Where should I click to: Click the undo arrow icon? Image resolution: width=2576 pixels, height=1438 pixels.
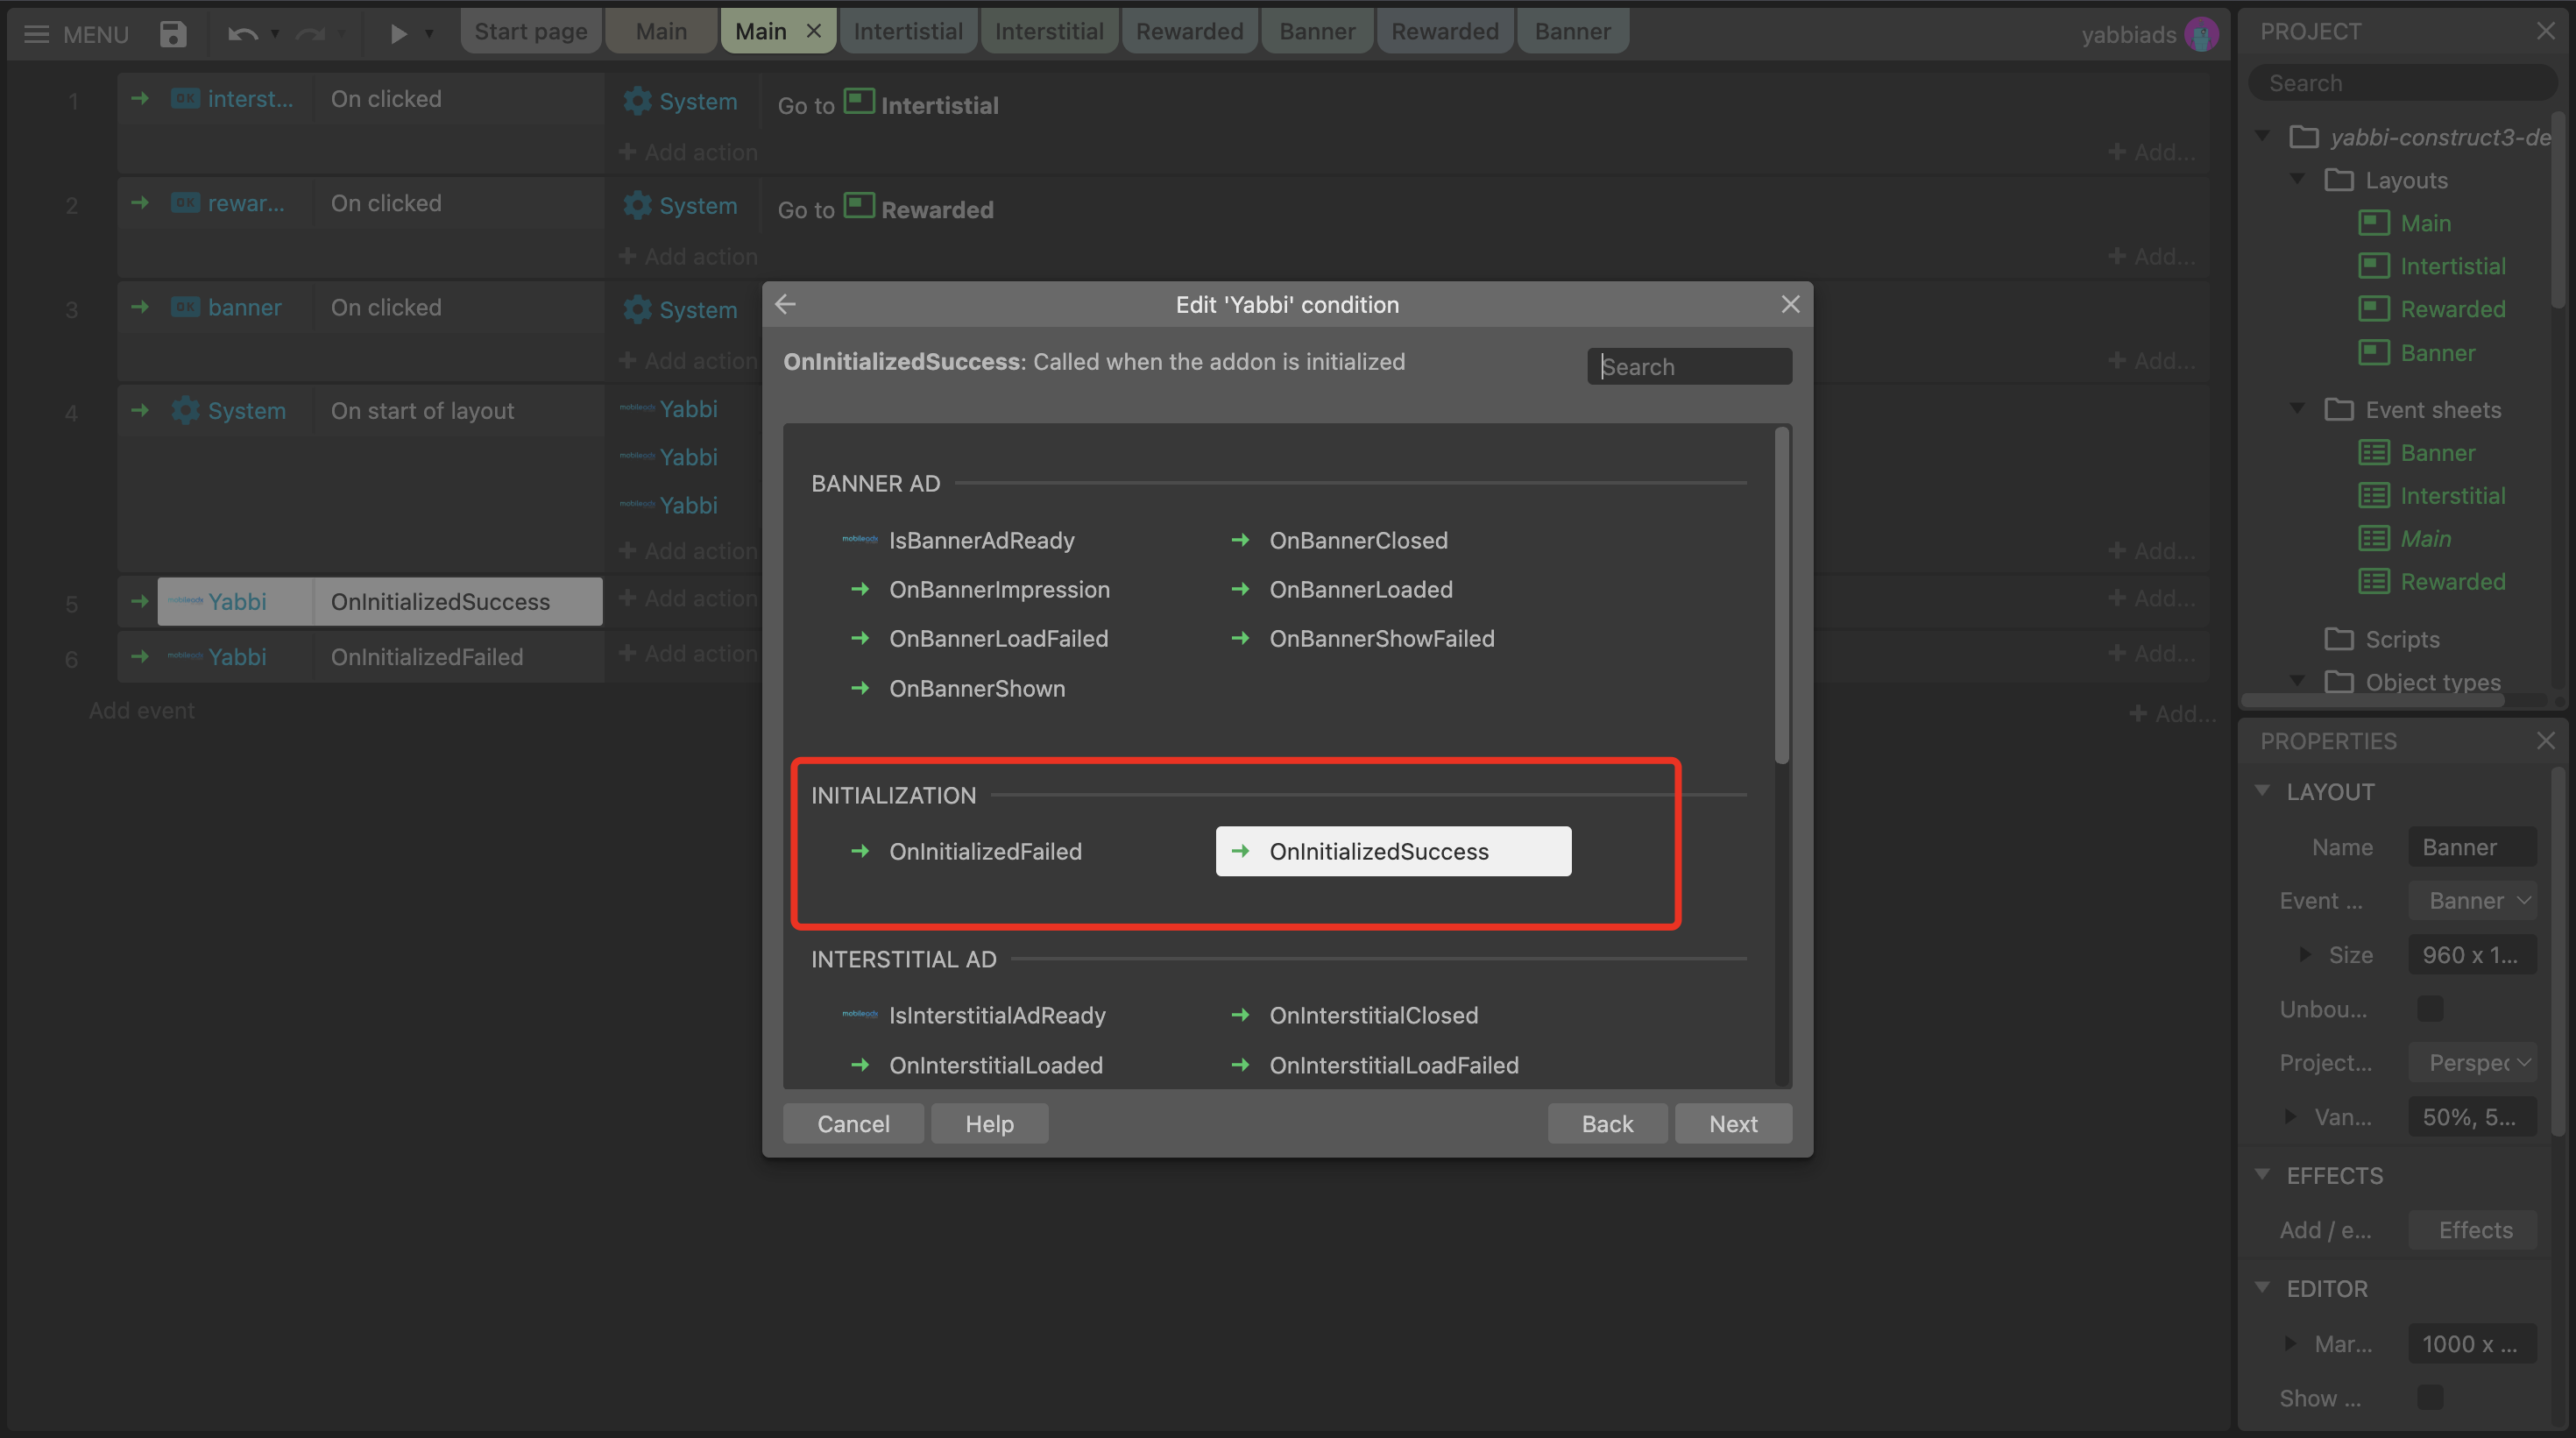click(242, 33)
